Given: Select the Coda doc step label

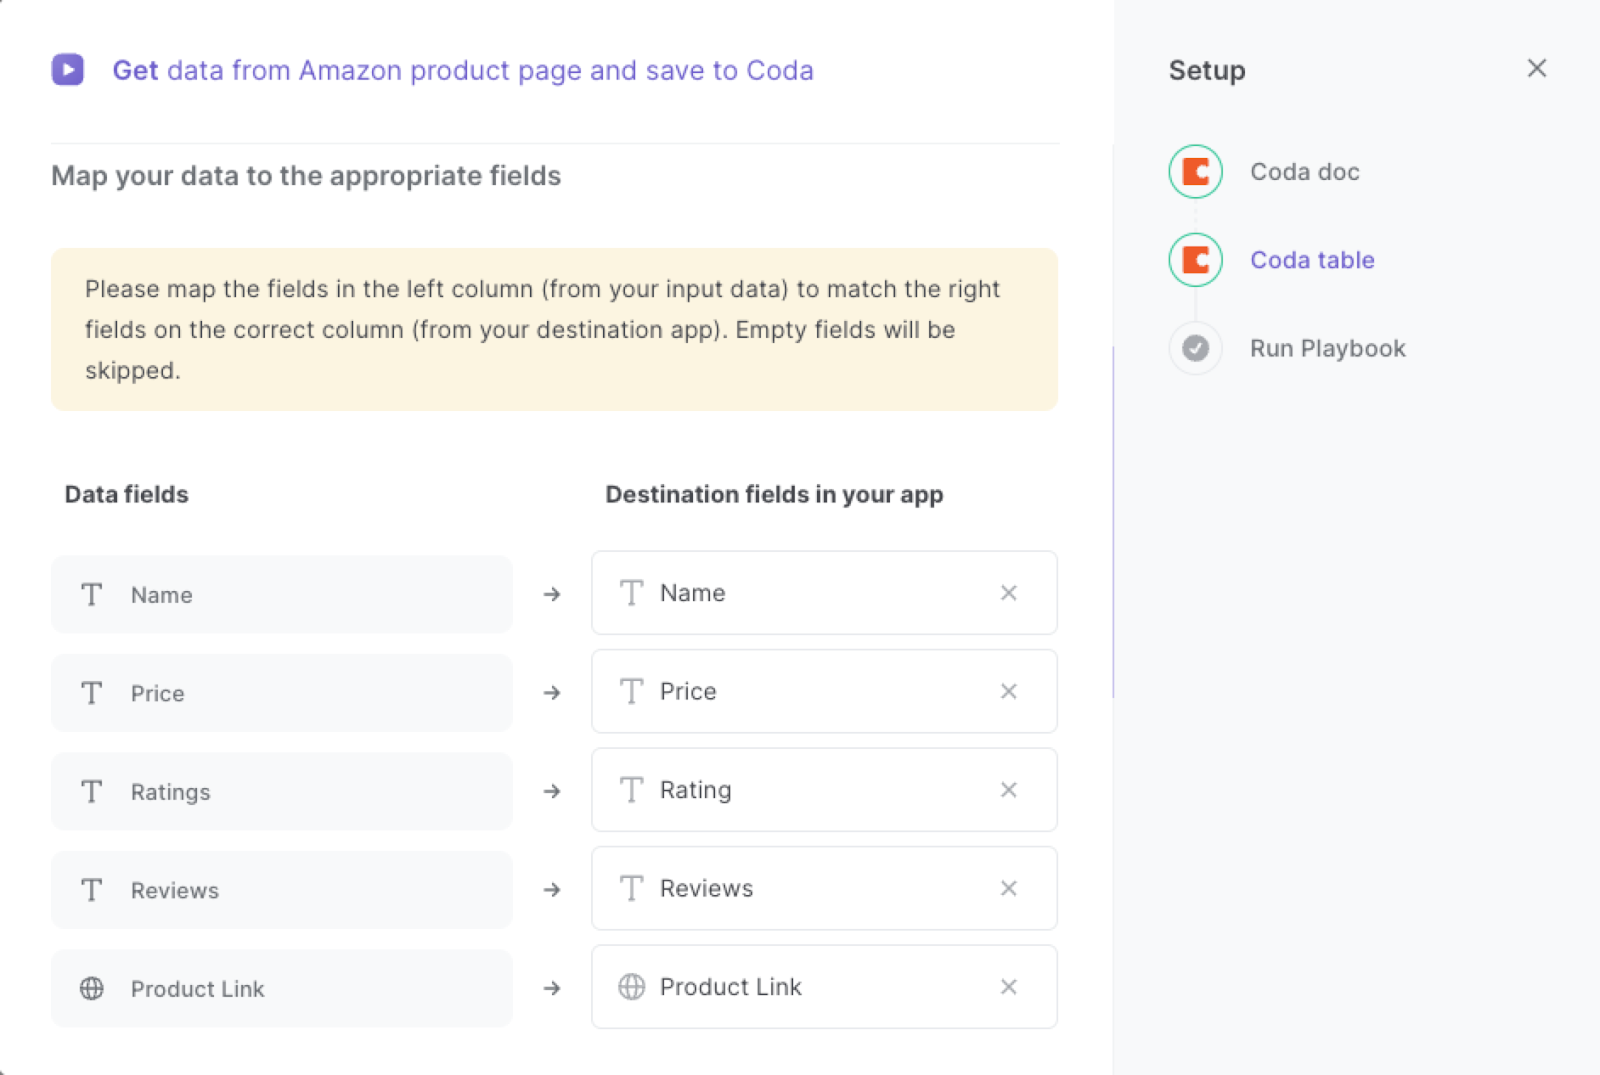Looking at the screenshot, I should coord(1304,172).
